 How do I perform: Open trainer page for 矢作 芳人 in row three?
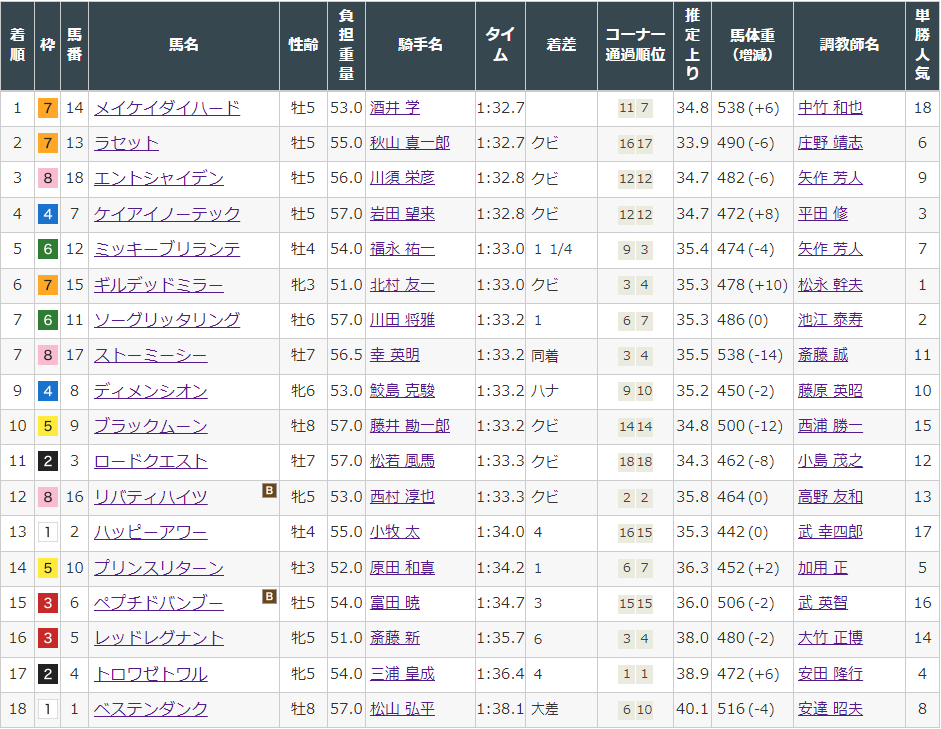point(830,178)
